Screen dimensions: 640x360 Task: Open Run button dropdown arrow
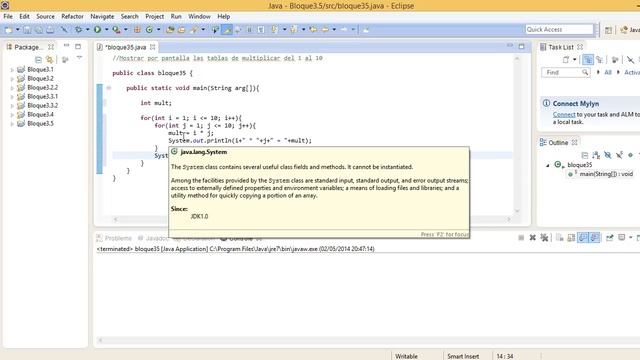[x=106, y=29]
